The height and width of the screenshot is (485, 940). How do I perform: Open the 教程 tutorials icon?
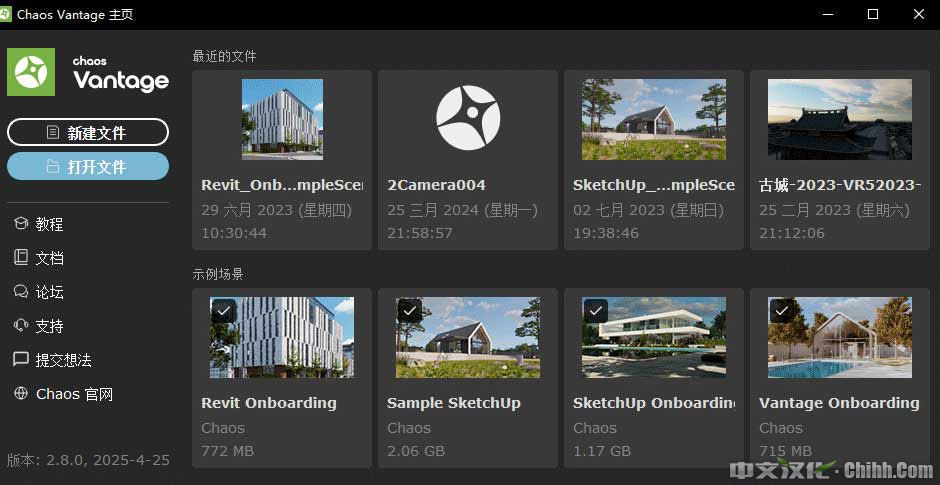click(x=20, y=224)
